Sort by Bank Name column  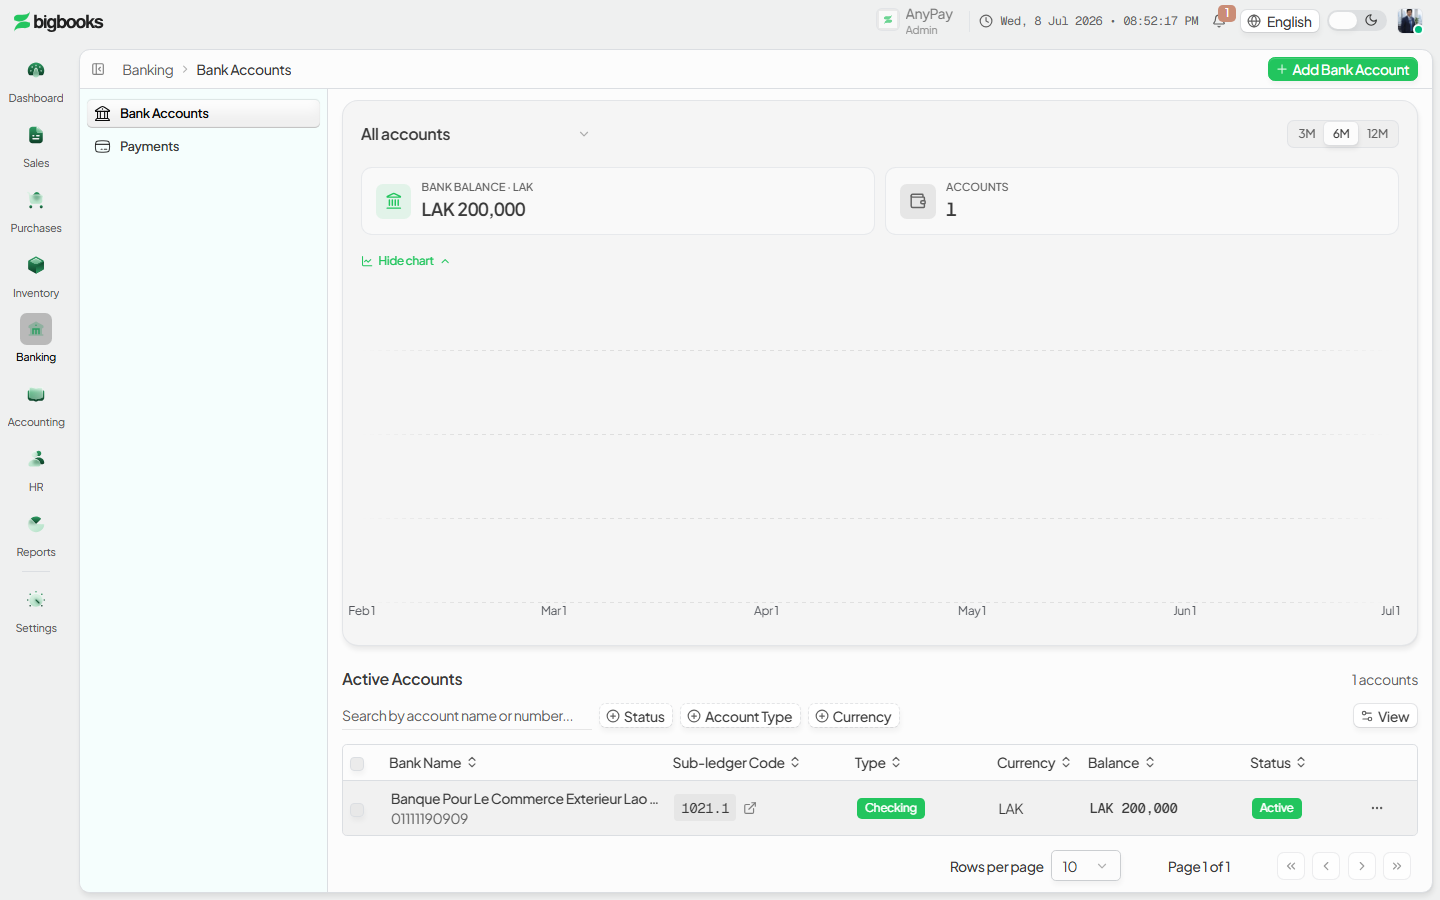(433, 763)
